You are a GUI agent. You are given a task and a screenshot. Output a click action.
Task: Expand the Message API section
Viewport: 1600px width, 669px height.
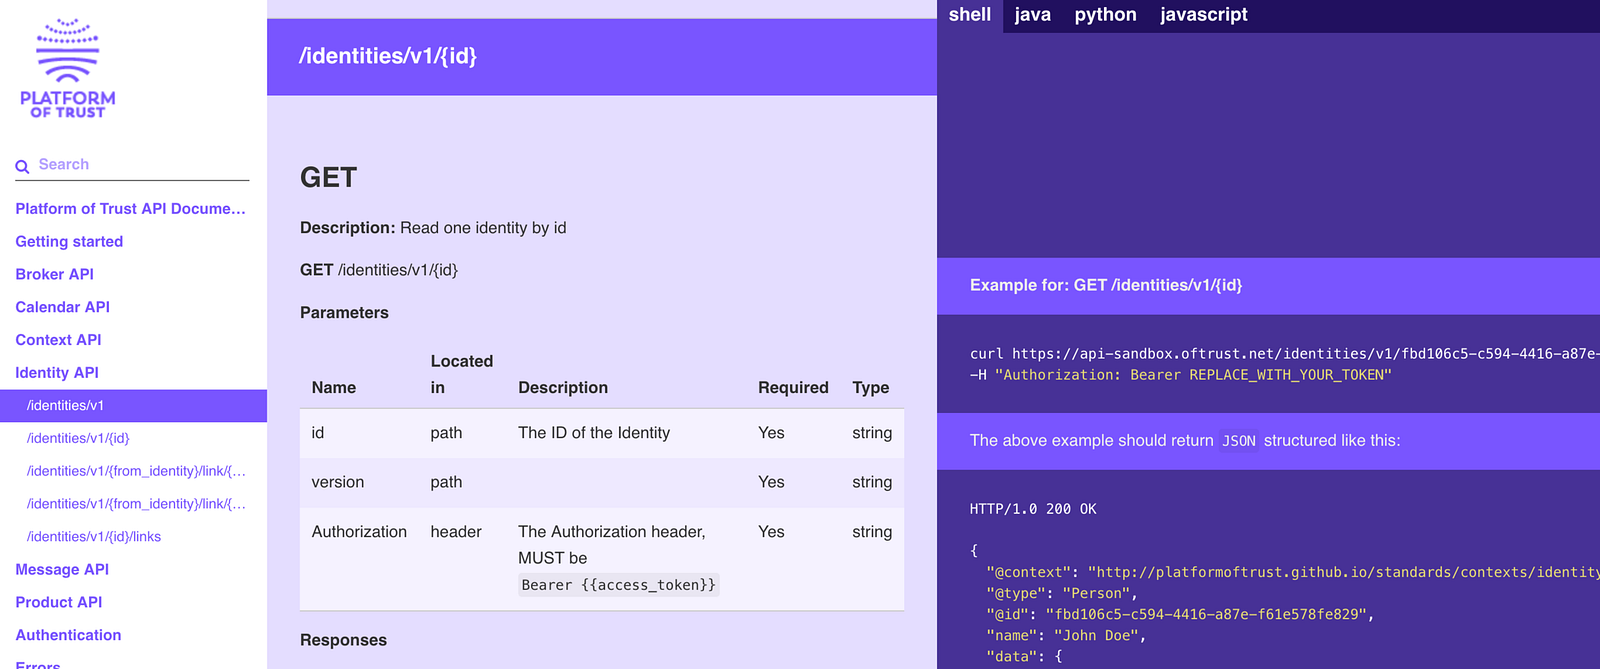click(x=62, y=570)
